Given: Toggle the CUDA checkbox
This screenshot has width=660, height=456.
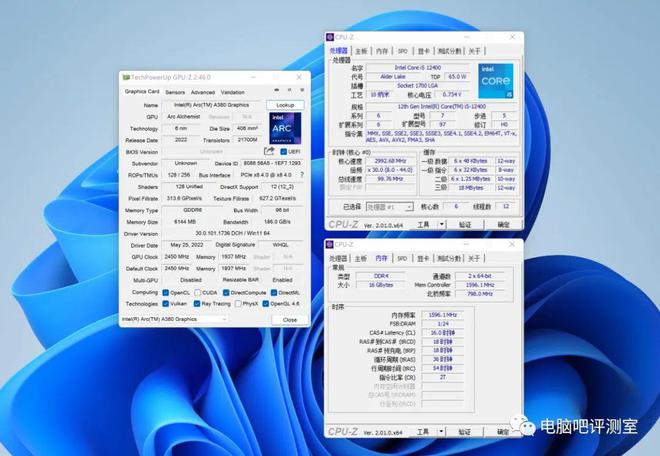Looking at the screenshot, I should click(x=197, y=292).
